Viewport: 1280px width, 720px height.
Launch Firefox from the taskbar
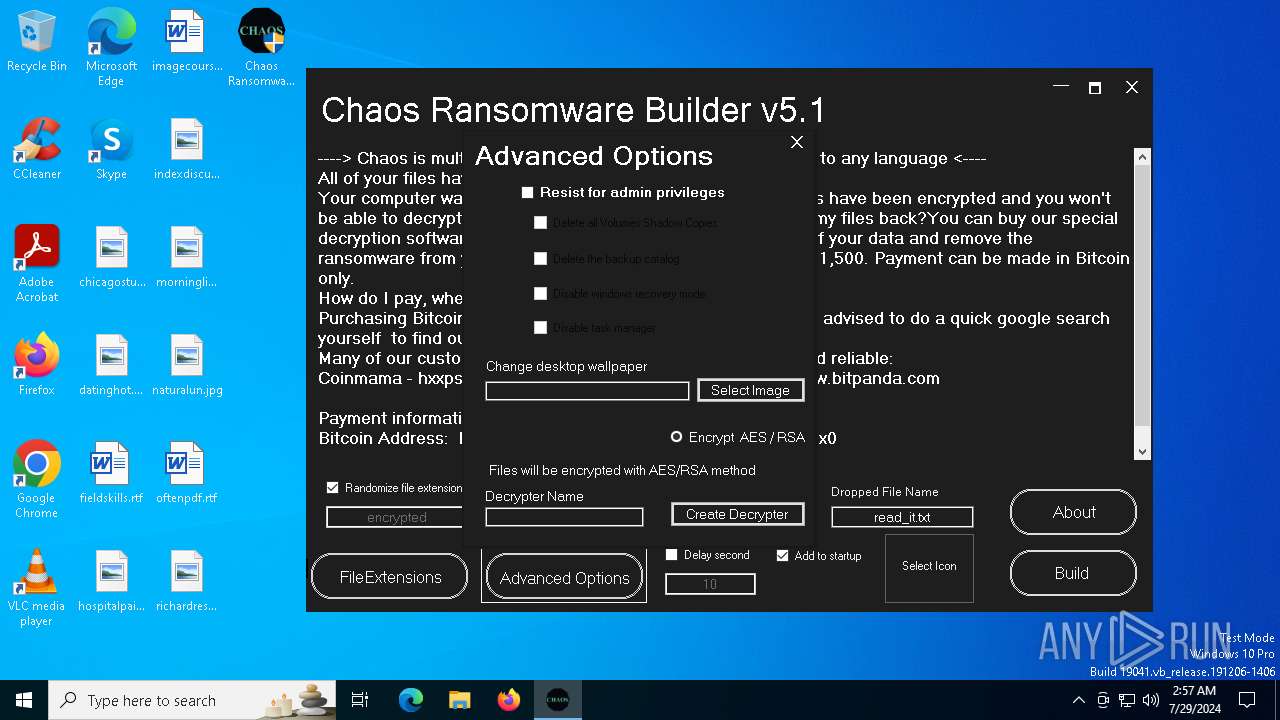pos(509,700)
